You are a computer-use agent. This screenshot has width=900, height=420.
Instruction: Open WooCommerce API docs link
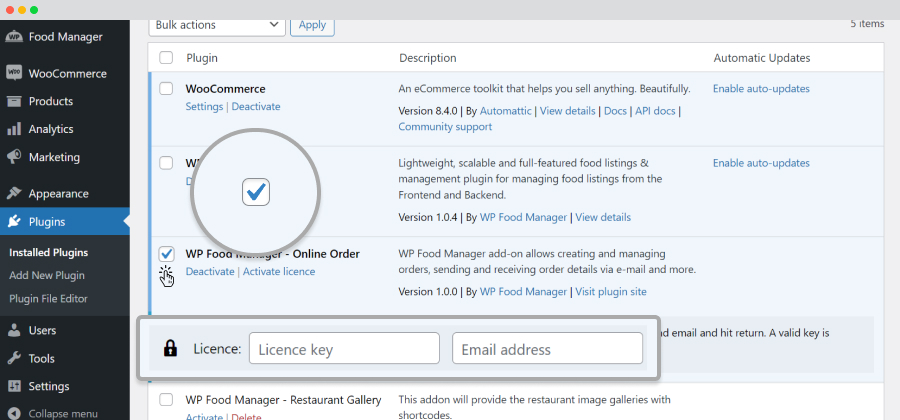pyautogui.click(x=655, y=111)
